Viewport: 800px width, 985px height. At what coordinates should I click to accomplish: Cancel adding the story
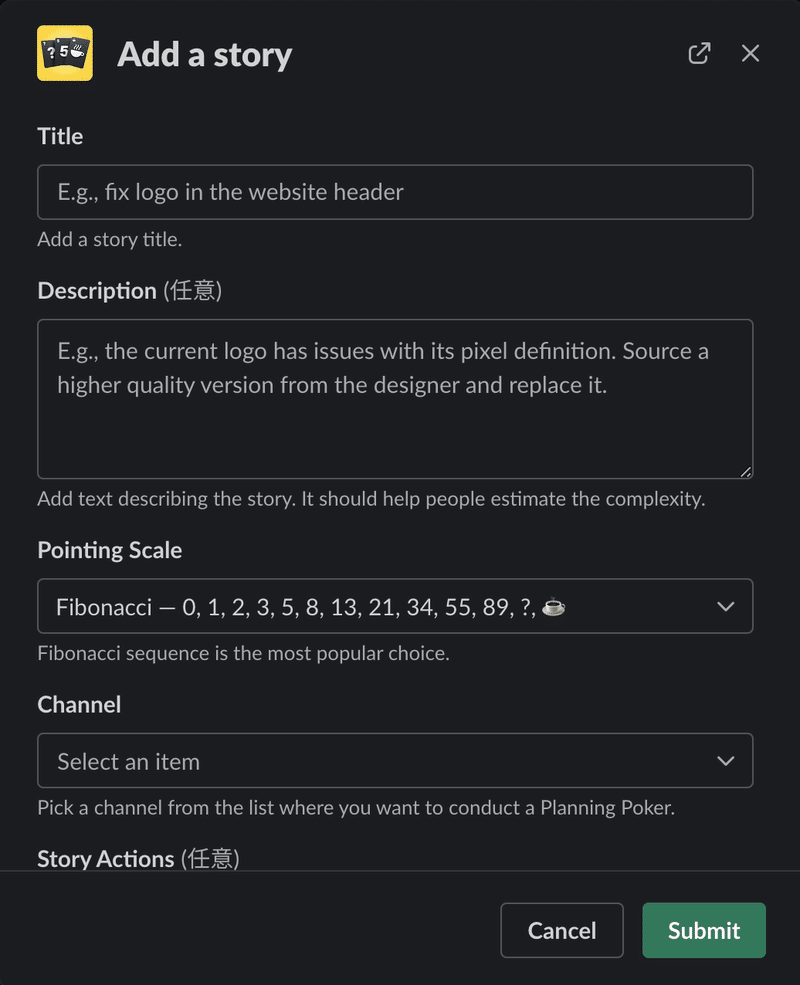(x=562, y=930)
